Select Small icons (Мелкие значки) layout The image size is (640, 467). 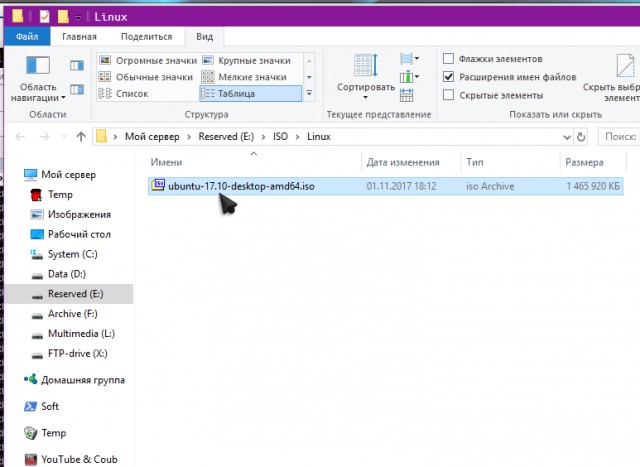tap(244, 77)
